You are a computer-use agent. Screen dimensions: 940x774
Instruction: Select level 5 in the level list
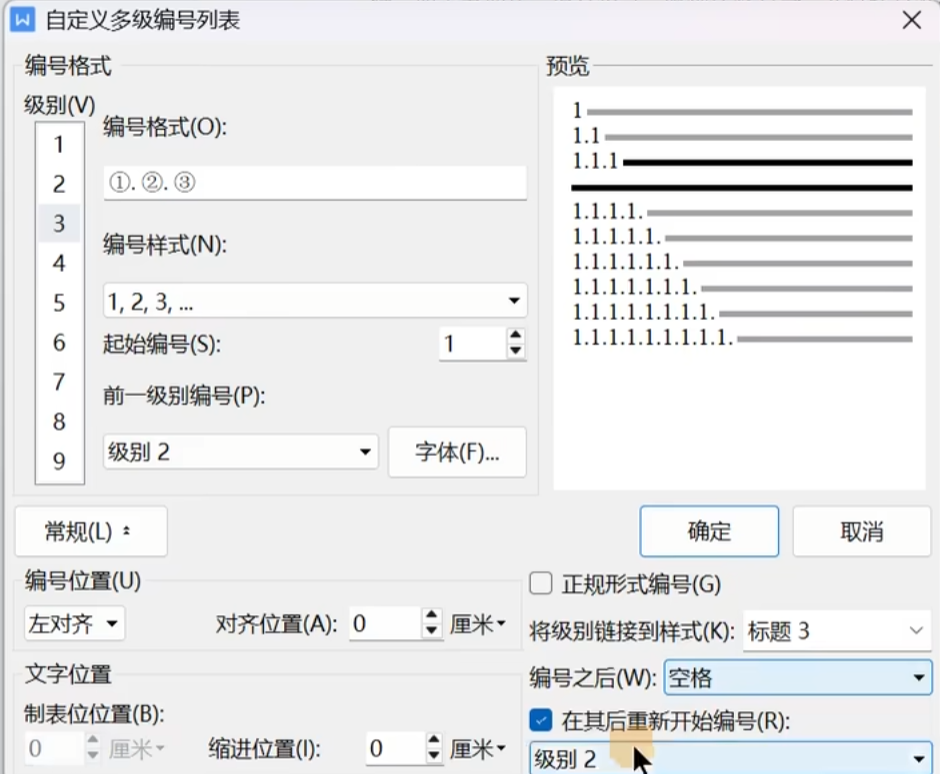click(59, 303)
